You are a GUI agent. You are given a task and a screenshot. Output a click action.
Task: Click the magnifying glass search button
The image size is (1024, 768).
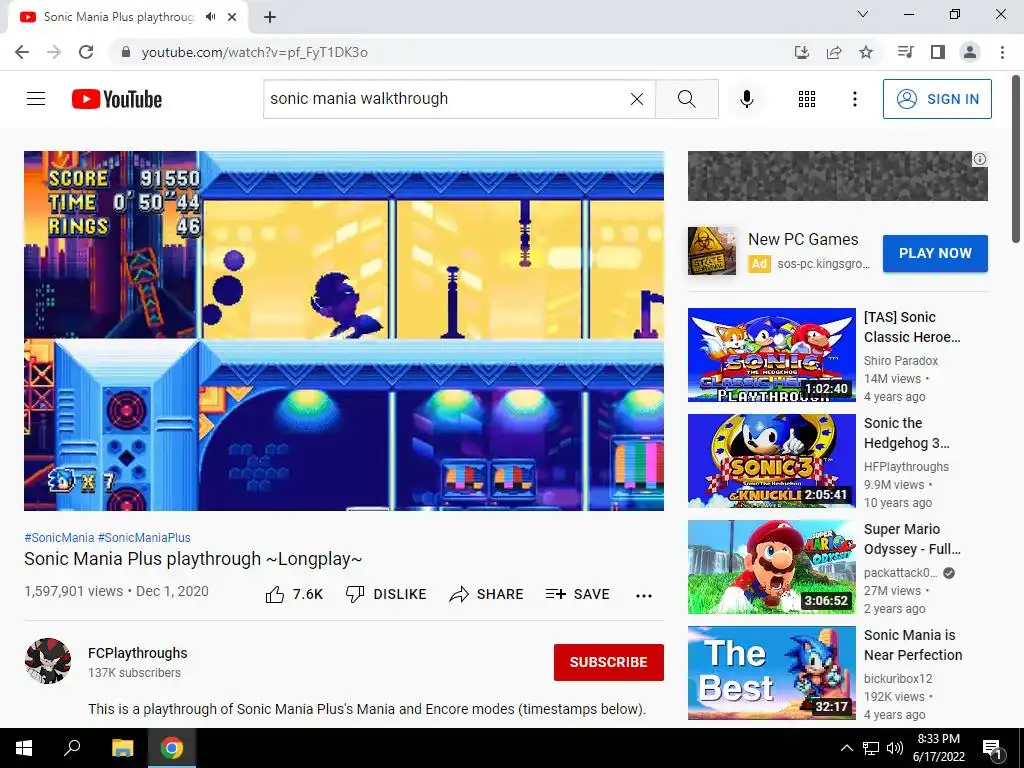(x=686, y=99)
